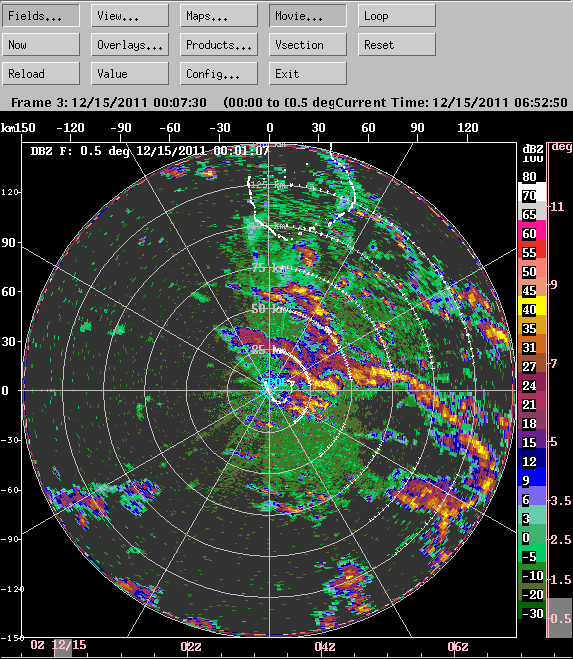Open the Products... menu

219,45
